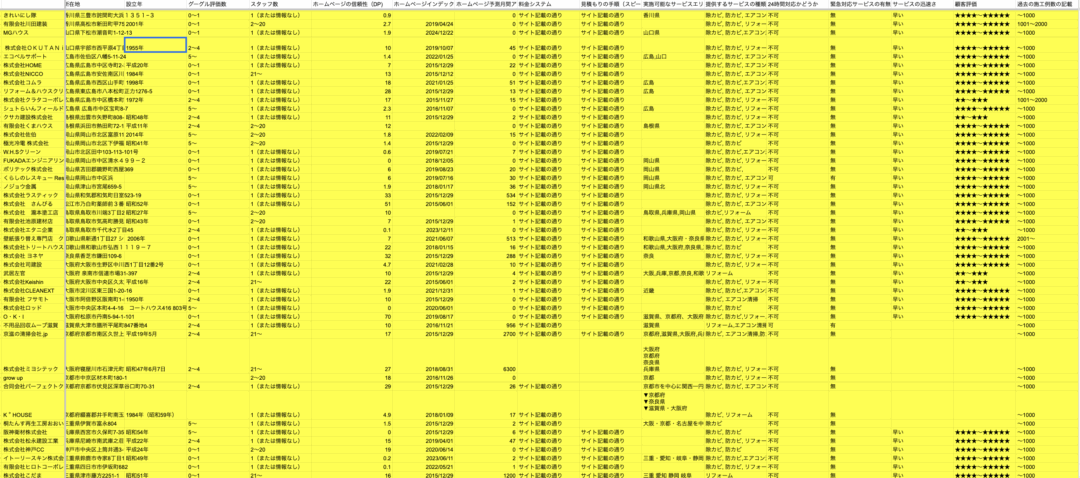Select the 株式会社NICCO cell
Screen dimensions: 1080x478
32,74
